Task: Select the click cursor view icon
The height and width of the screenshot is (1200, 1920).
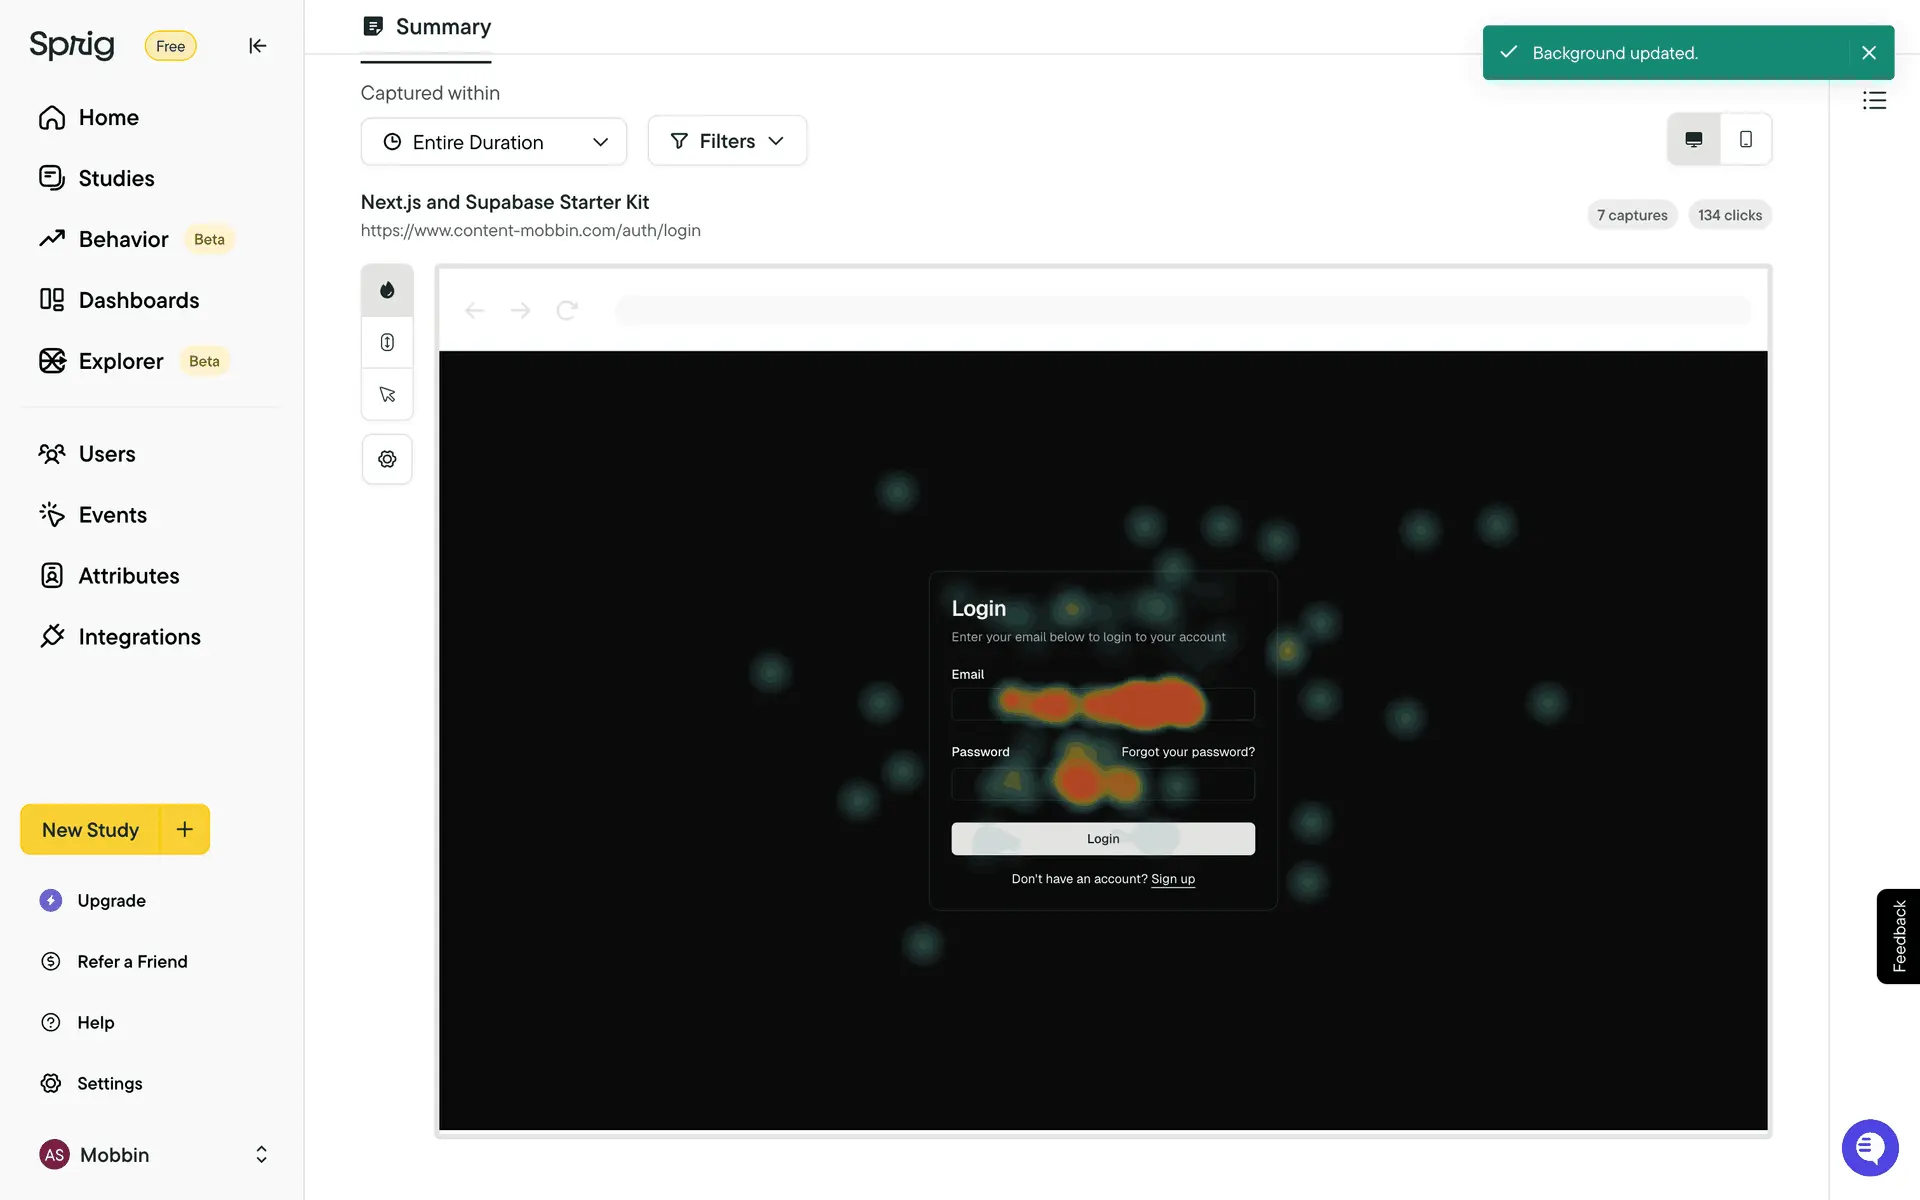Action: (387, 394)
